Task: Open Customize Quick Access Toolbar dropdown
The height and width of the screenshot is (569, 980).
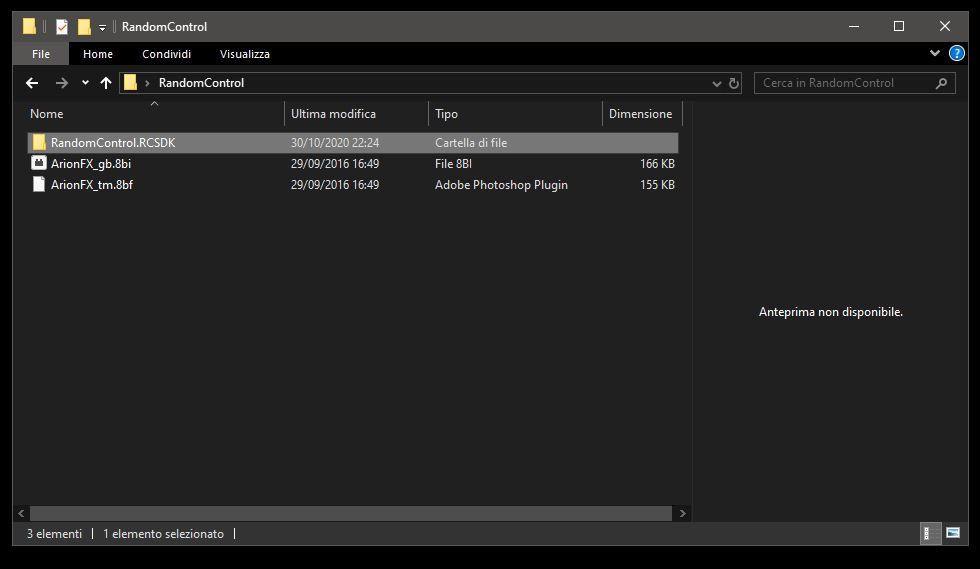Action: [x=102, y=27]
